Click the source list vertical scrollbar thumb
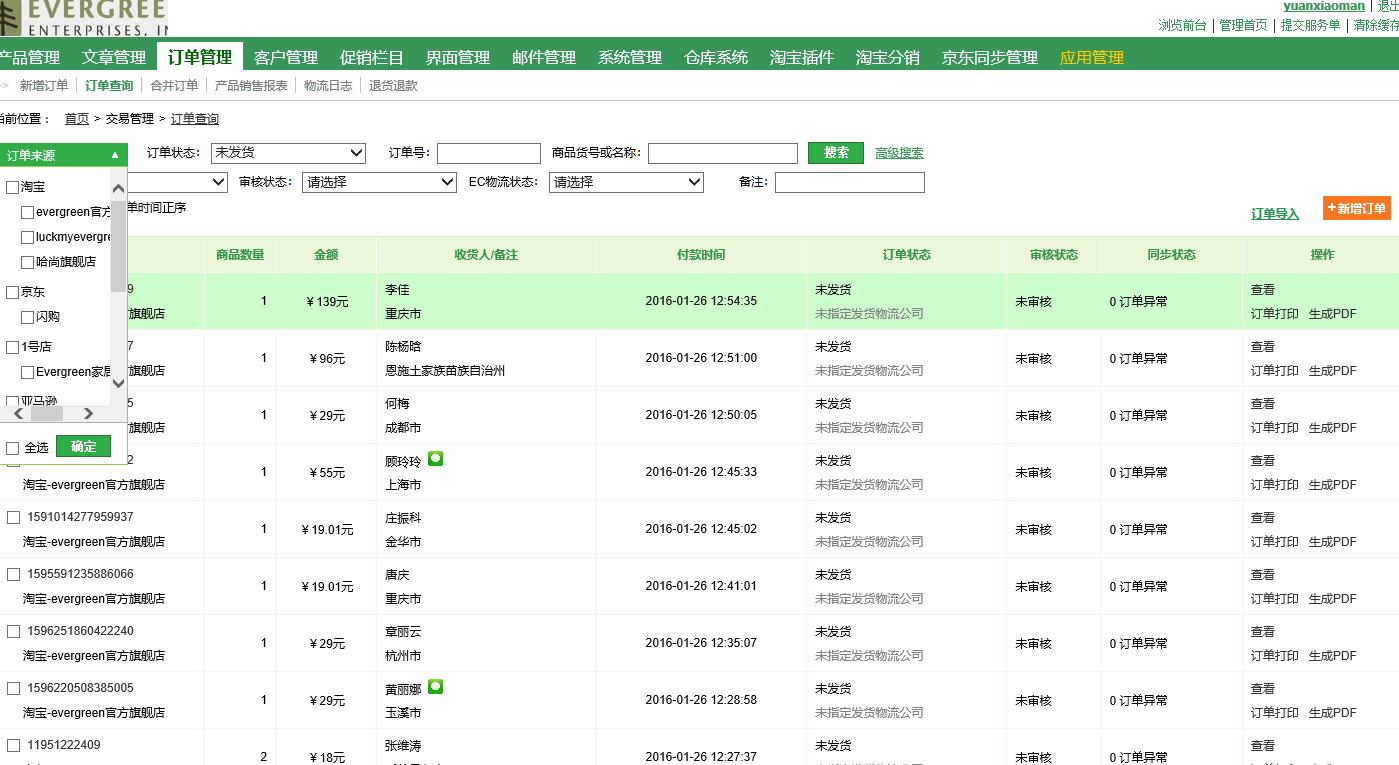The width and height of the screenshot is (1399, 765). tap(118, 247)
